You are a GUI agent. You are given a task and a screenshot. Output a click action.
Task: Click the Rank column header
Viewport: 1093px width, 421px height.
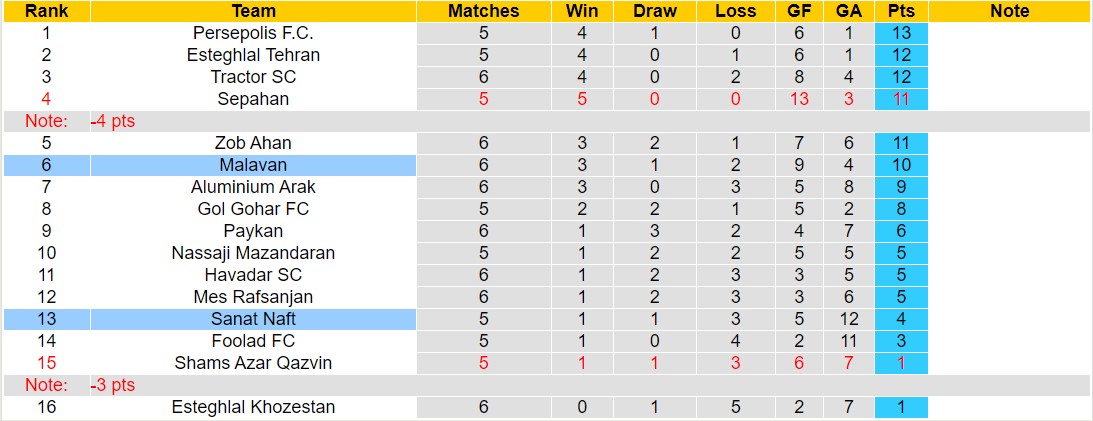(x=46, y=11)
